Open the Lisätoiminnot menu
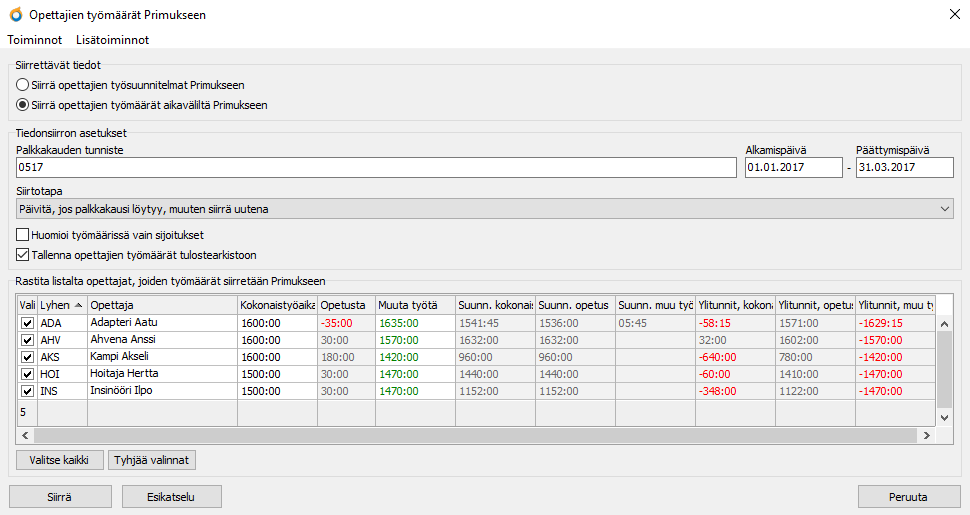The width and height of the screenshot is (970, 515). coord(112,40)
